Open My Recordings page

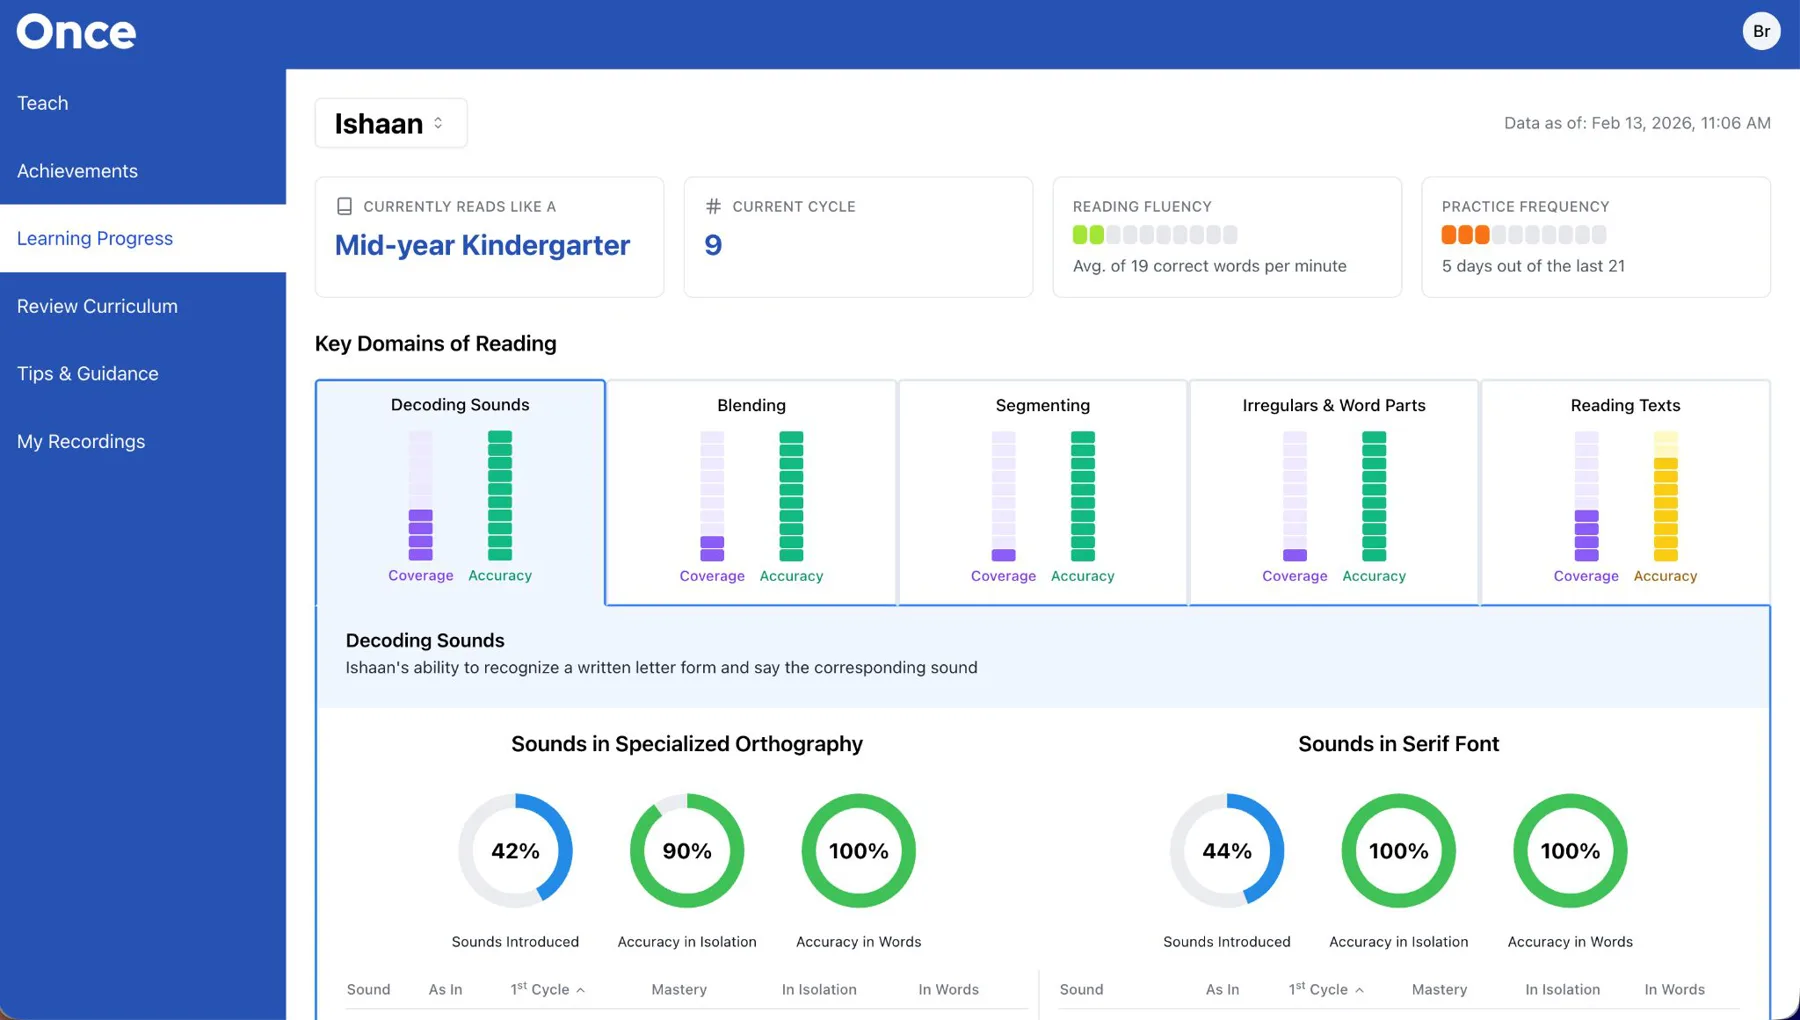point(143,441)
